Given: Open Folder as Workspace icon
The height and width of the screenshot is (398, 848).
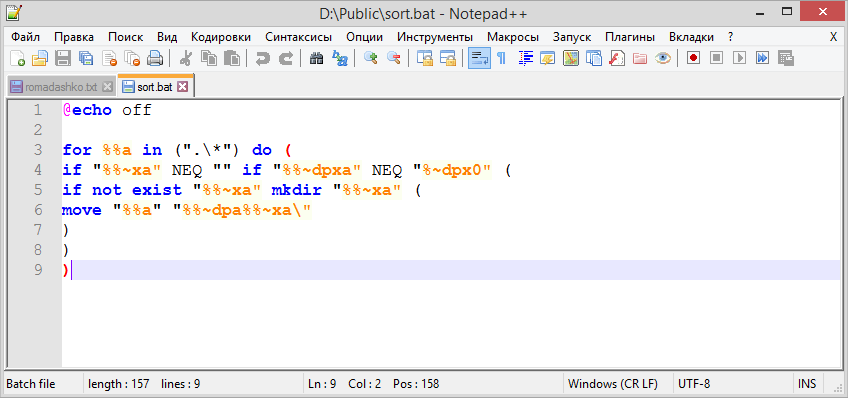Looking at the screenshot, I should (x=640, y=58).
